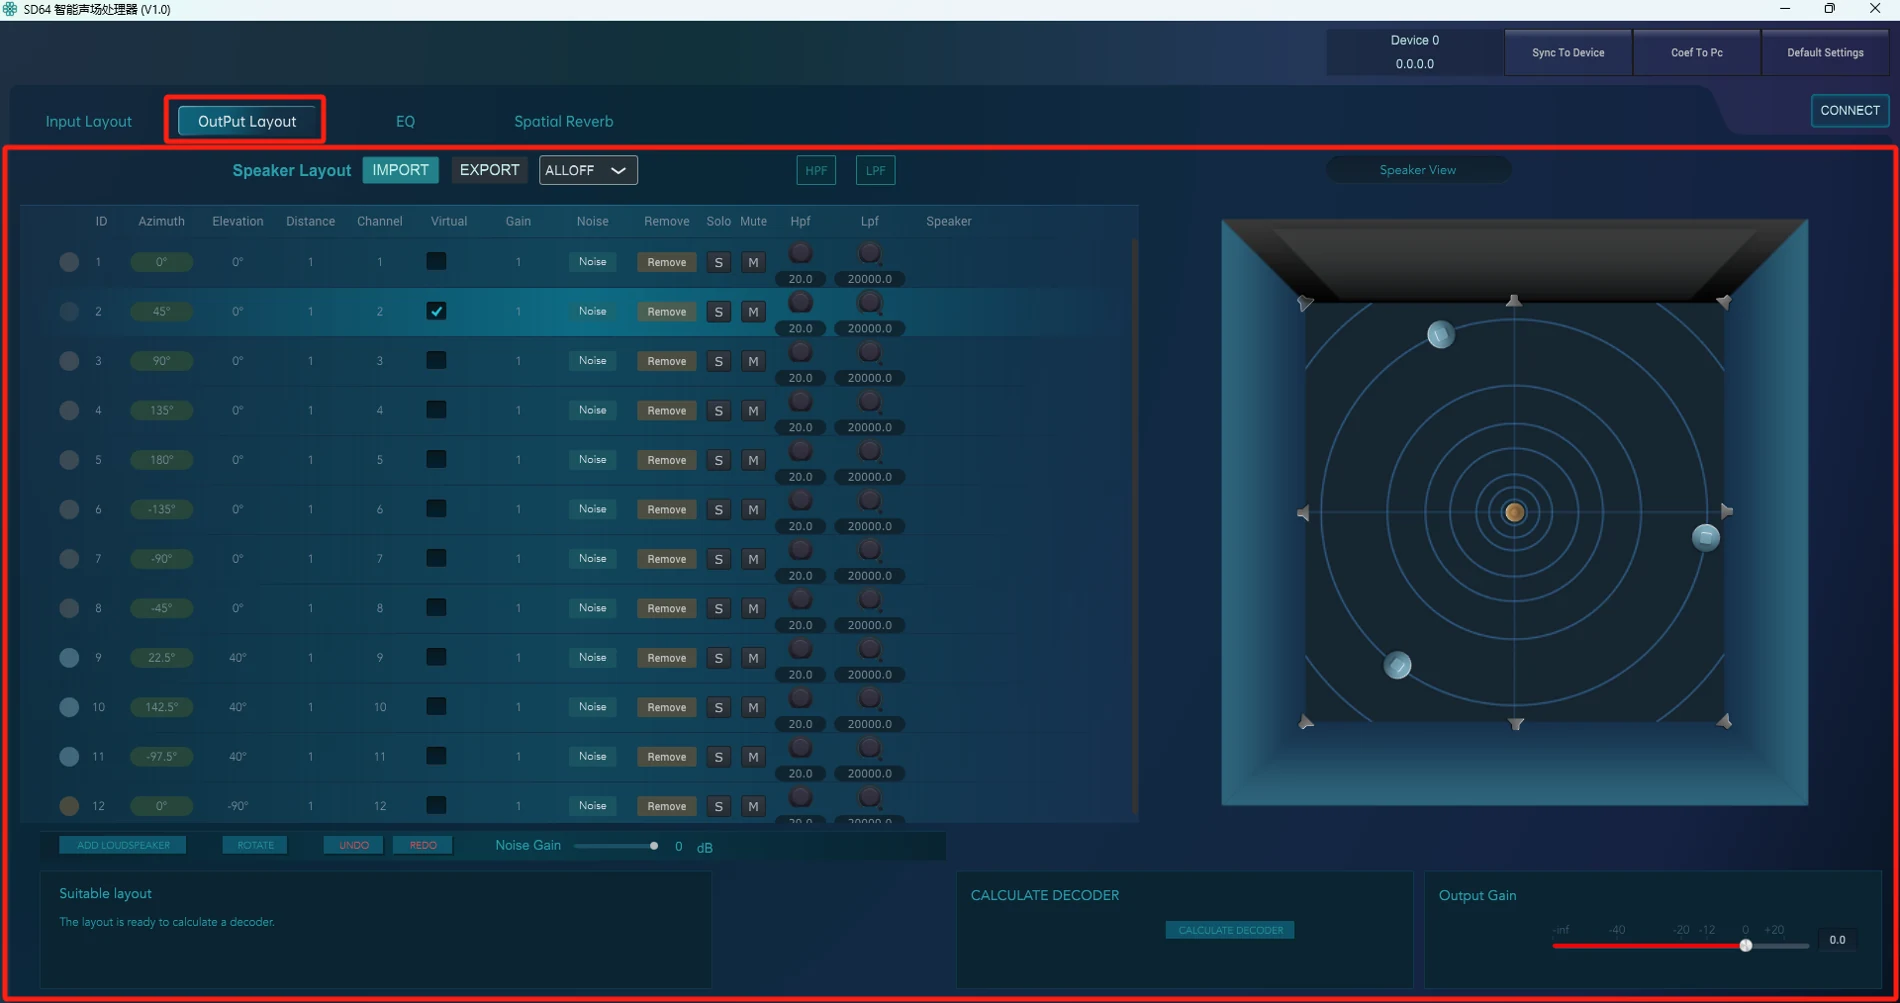Toggle the LPF filter button
Viewport: 1900px width, 1003px height.
[875, 171]
